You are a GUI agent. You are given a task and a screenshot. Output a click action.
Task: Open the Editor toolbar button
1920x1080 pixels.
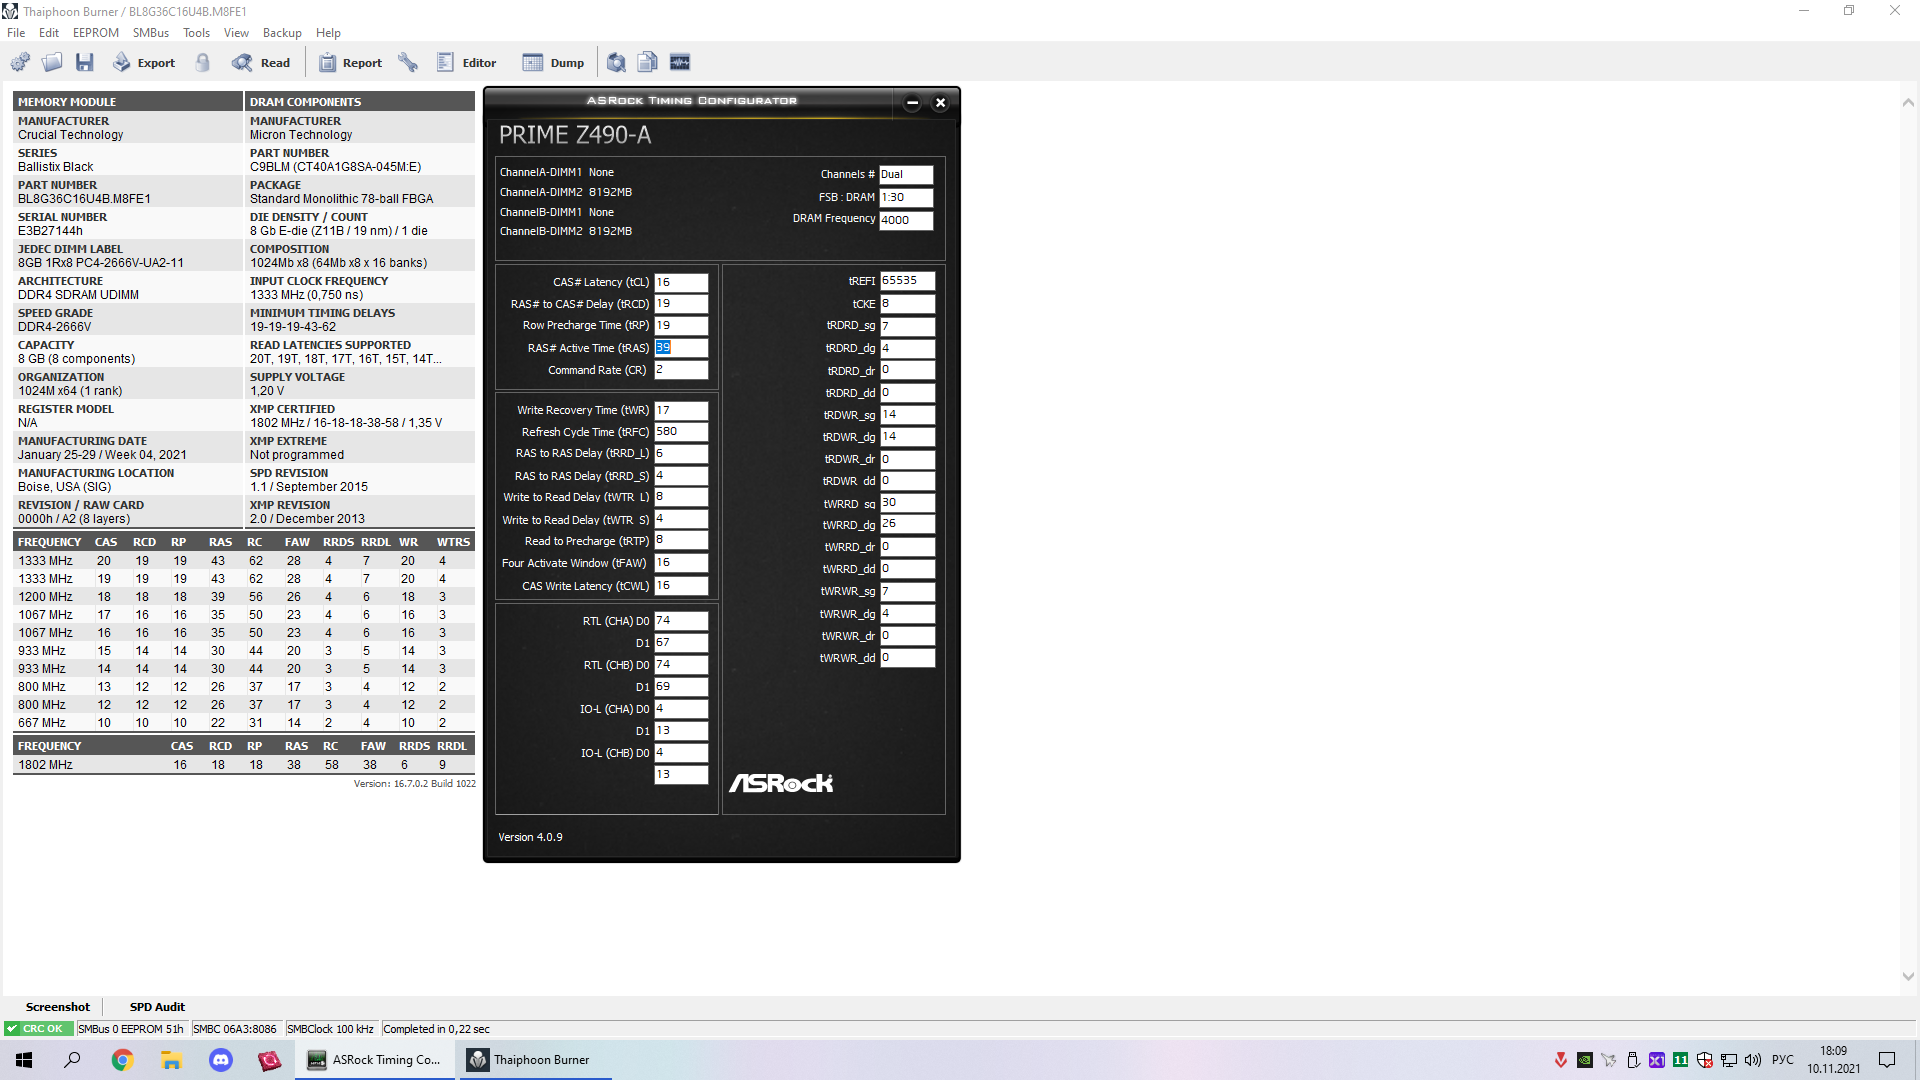466,62
